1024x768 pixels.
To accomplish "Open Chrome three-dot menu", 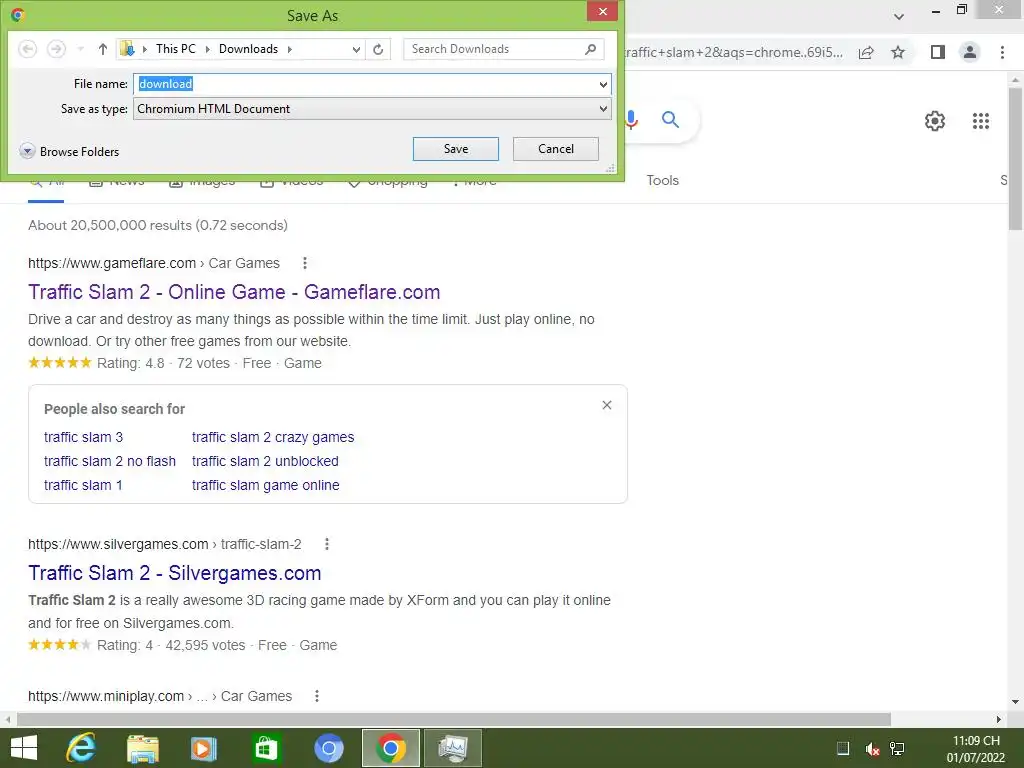I will click(1002, 52).
